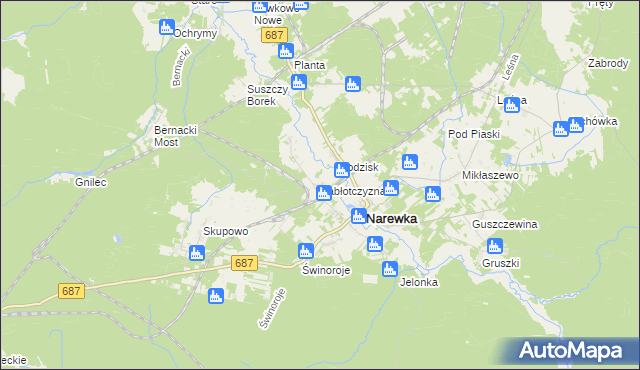The height and width of the screenshot is (370, 640).
Task: Select the Suszczy Borek label
Action: tap(267, 95)
